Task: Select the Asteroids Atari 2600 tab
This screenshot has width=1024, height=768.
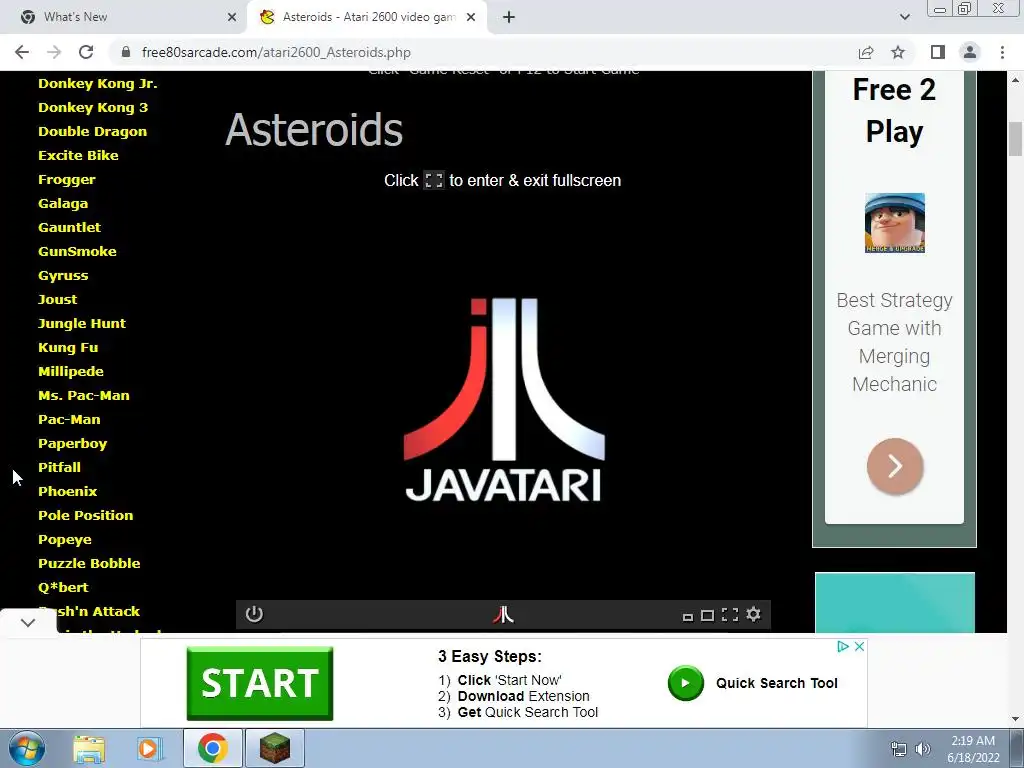Action: pos(368,17)
